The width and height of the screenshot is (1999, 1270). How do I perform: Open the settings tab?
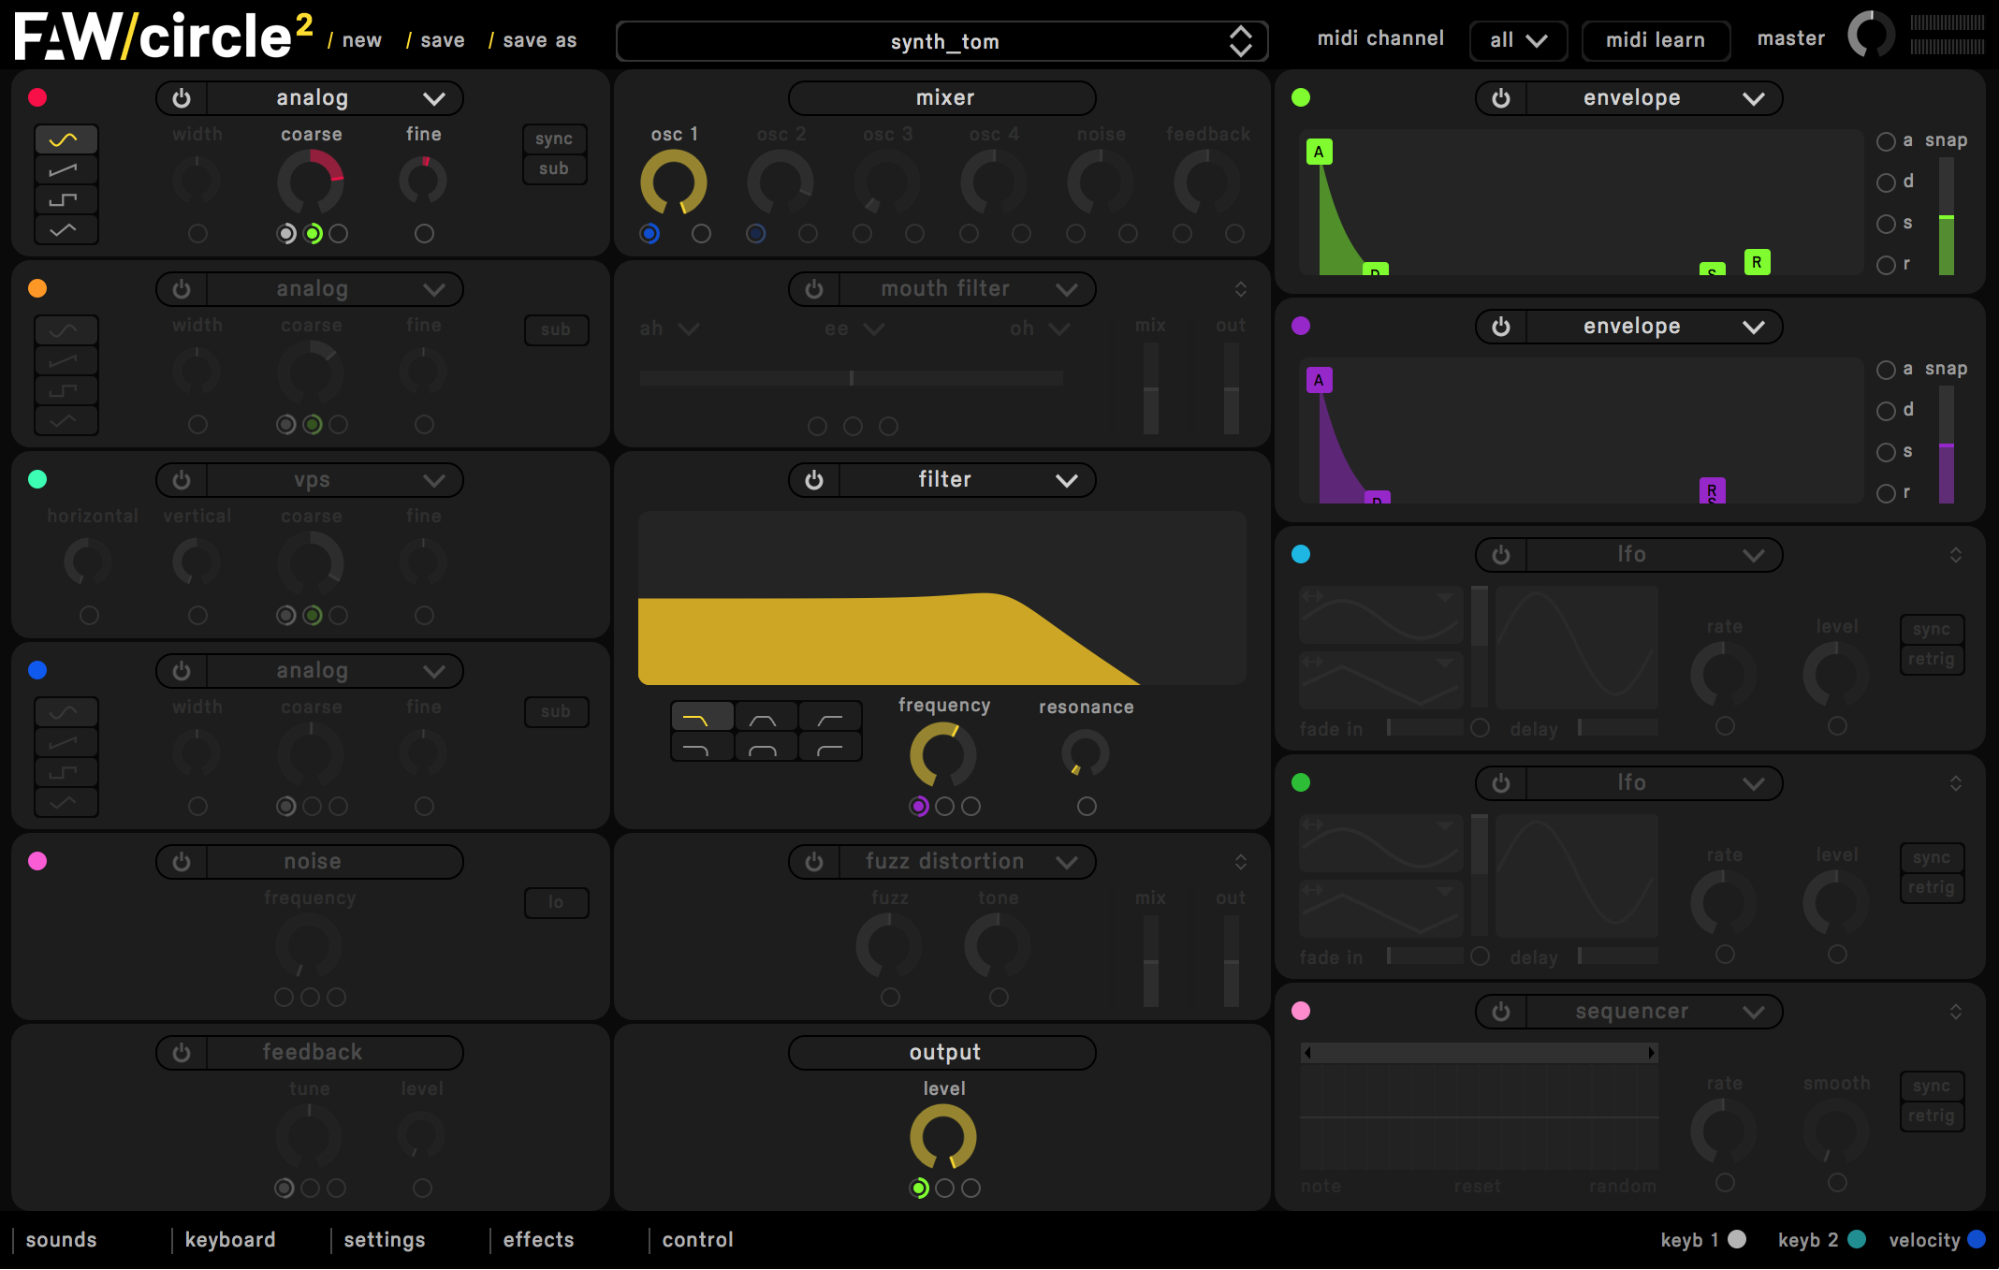tap(385, 1240)
